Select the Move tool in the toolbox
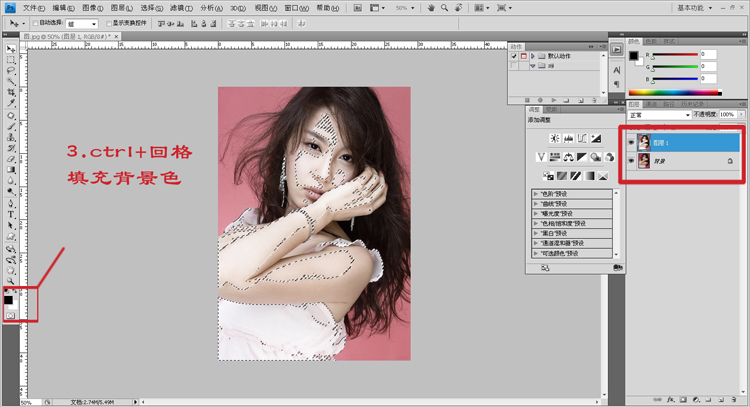 [11, 48]
